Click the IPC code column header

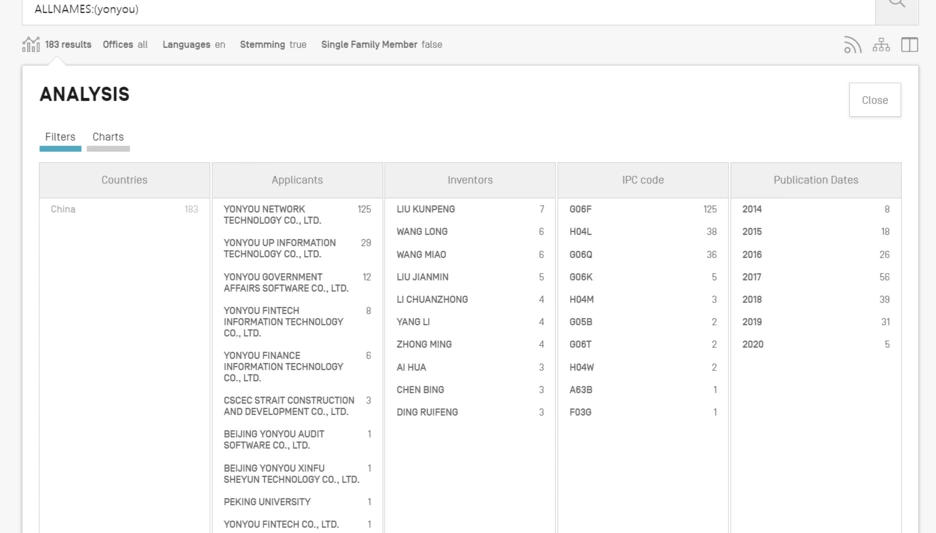pyautogui.click(x=643, y=180)
